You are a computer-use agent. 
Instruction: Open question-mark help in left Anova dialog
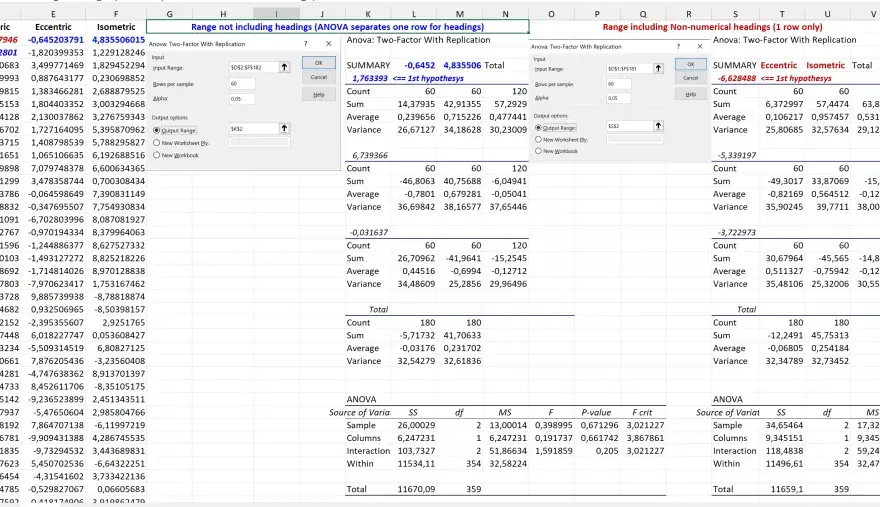click(x=306, y=43)
